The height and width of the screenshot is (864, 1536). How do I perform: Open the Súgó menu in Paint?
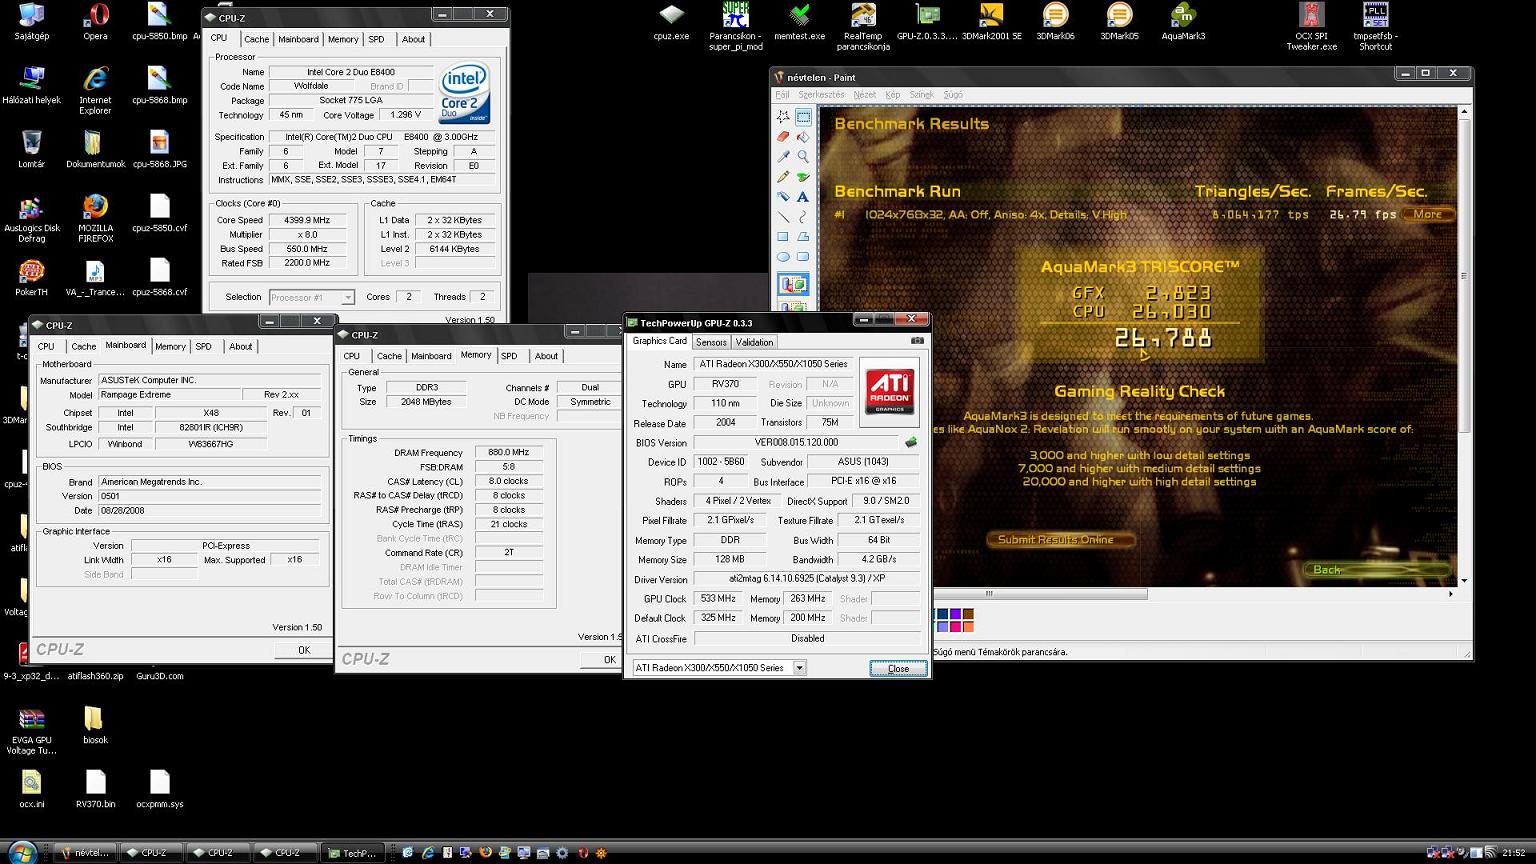pyautogui.click(x=953, y=95)
